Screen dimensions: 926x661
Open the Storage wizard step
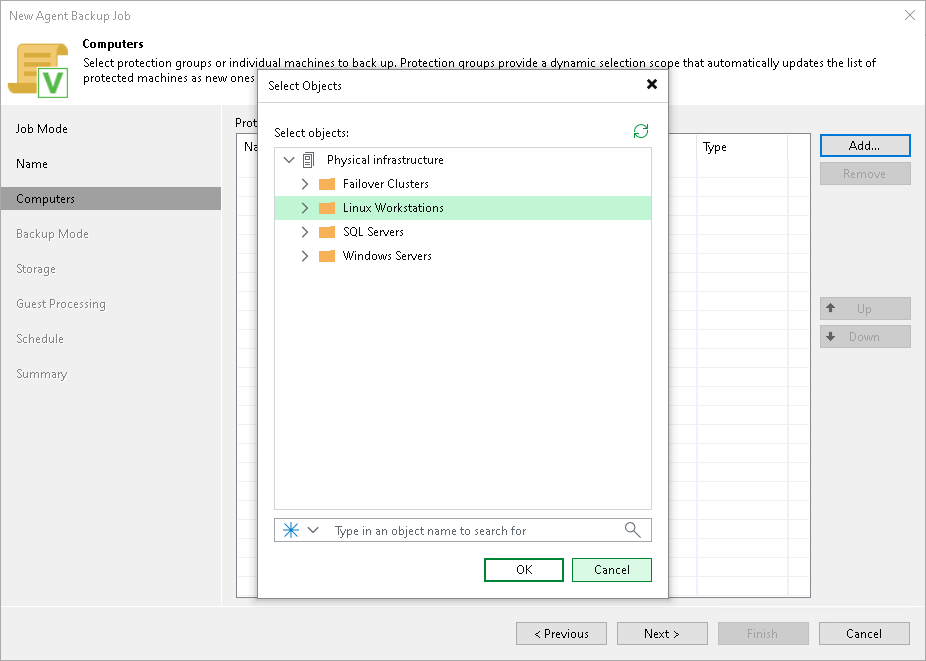click(x=36, y=269)
